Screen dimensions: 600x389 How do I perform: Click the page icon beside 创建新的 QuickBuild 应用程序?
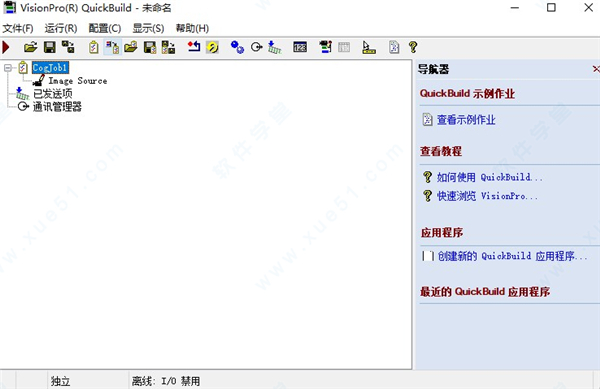coord(428,256)
